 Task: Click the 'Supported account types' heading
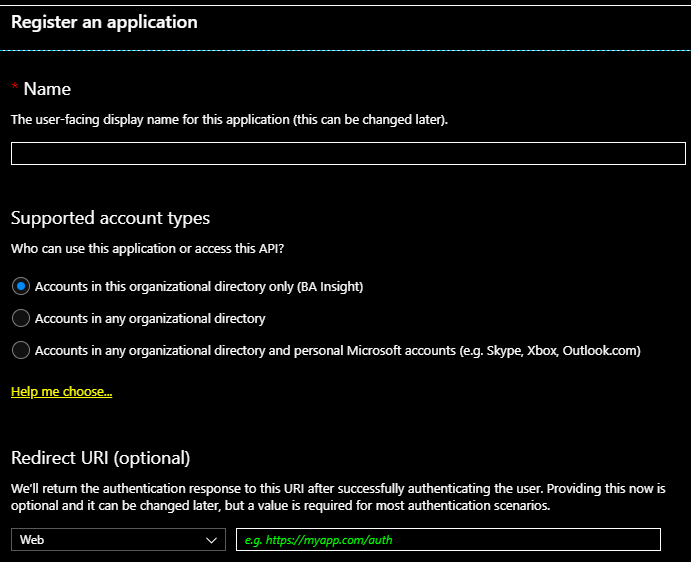110,217
